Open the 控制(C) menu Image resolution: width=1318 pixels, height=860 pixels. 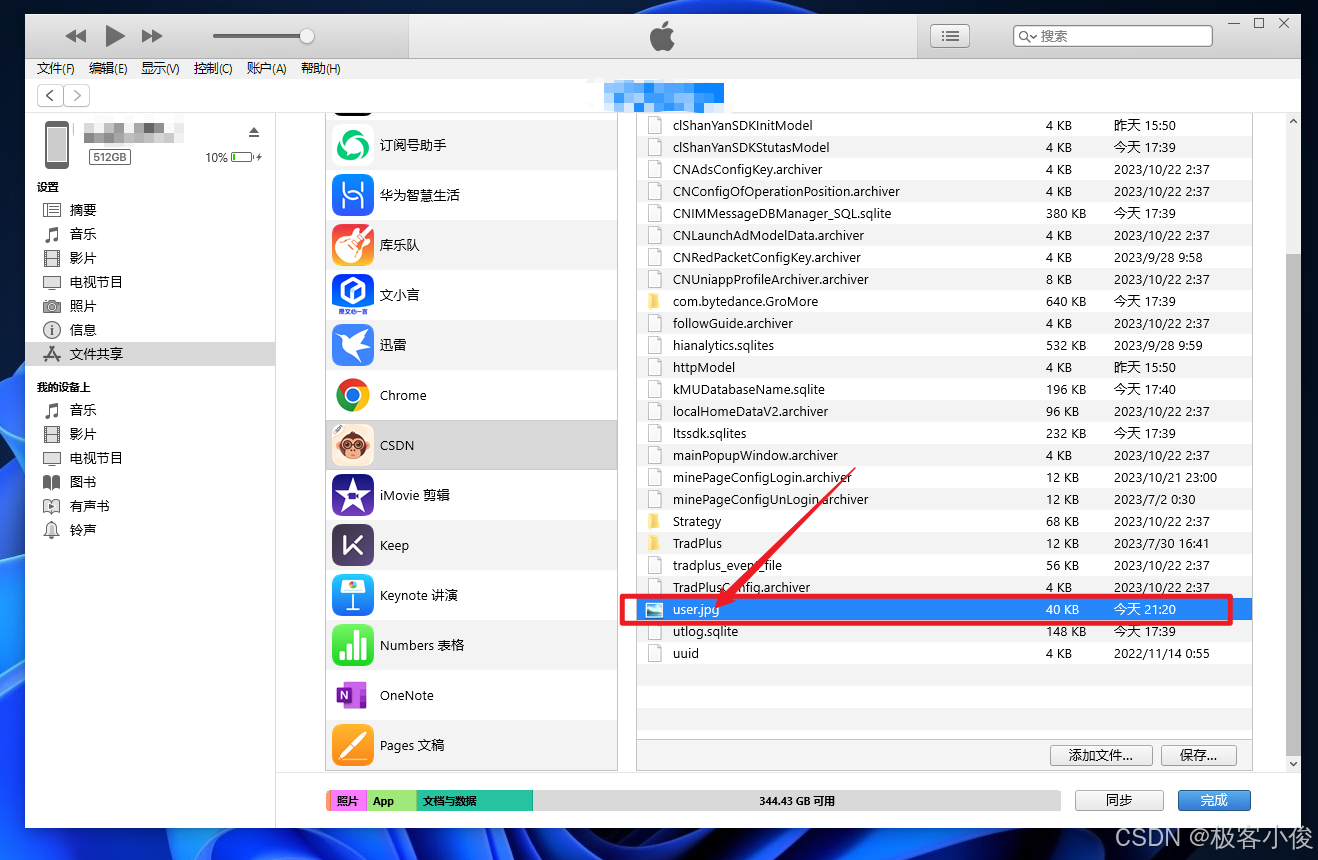(x=213, y=68)
